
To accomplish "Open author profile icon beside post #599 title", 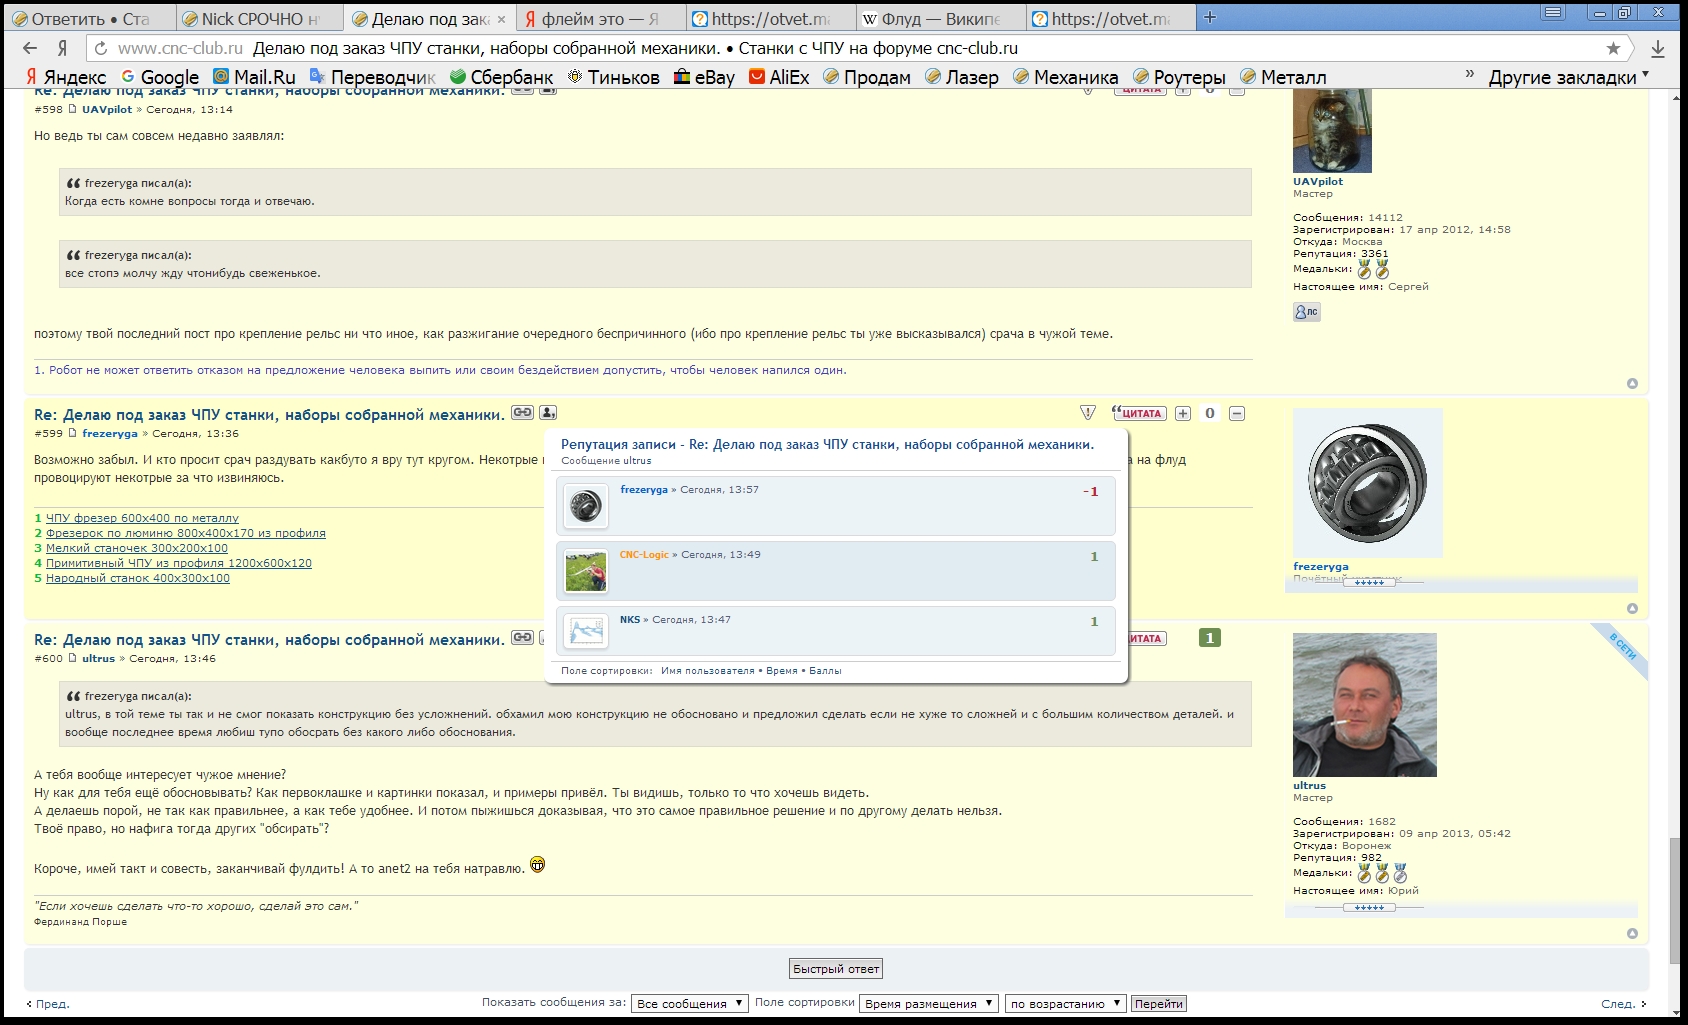I will [548, 412].
